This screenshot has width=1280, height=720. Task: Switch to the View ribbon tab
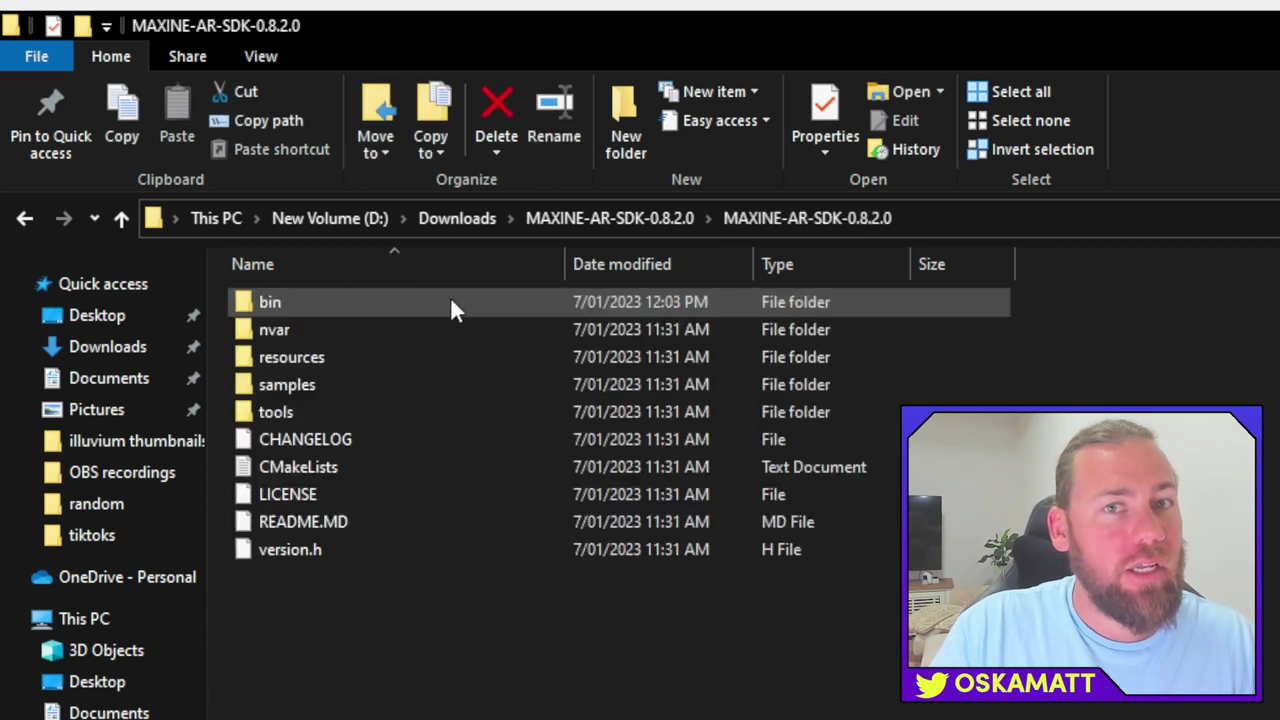point(261,56)
